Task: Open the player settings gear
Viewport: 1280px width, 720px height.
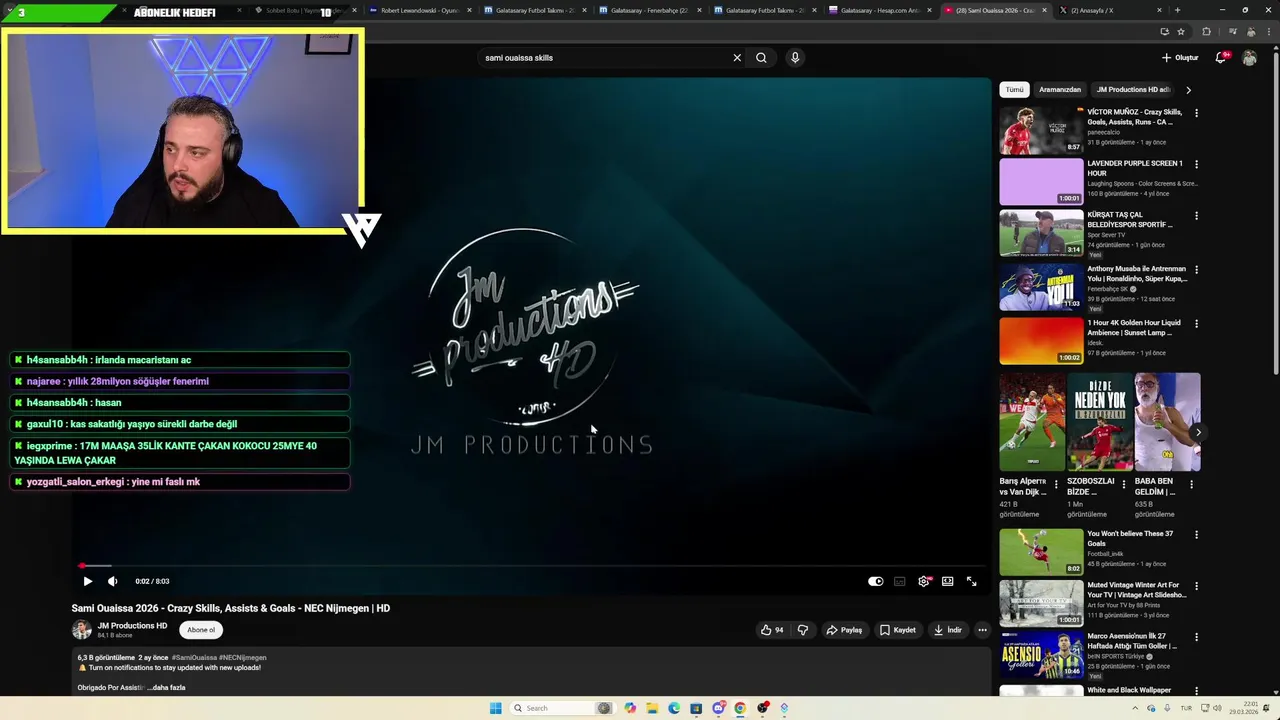Action: (x=924, y=581)
